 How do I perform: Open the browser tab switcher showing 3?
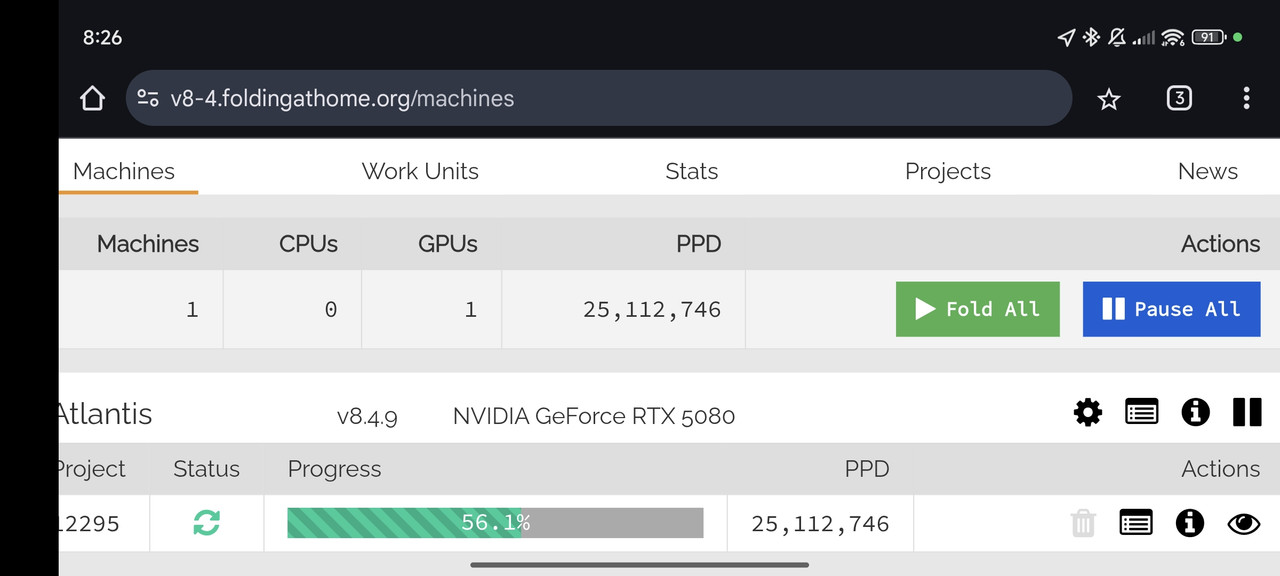tap(1179, 98)
